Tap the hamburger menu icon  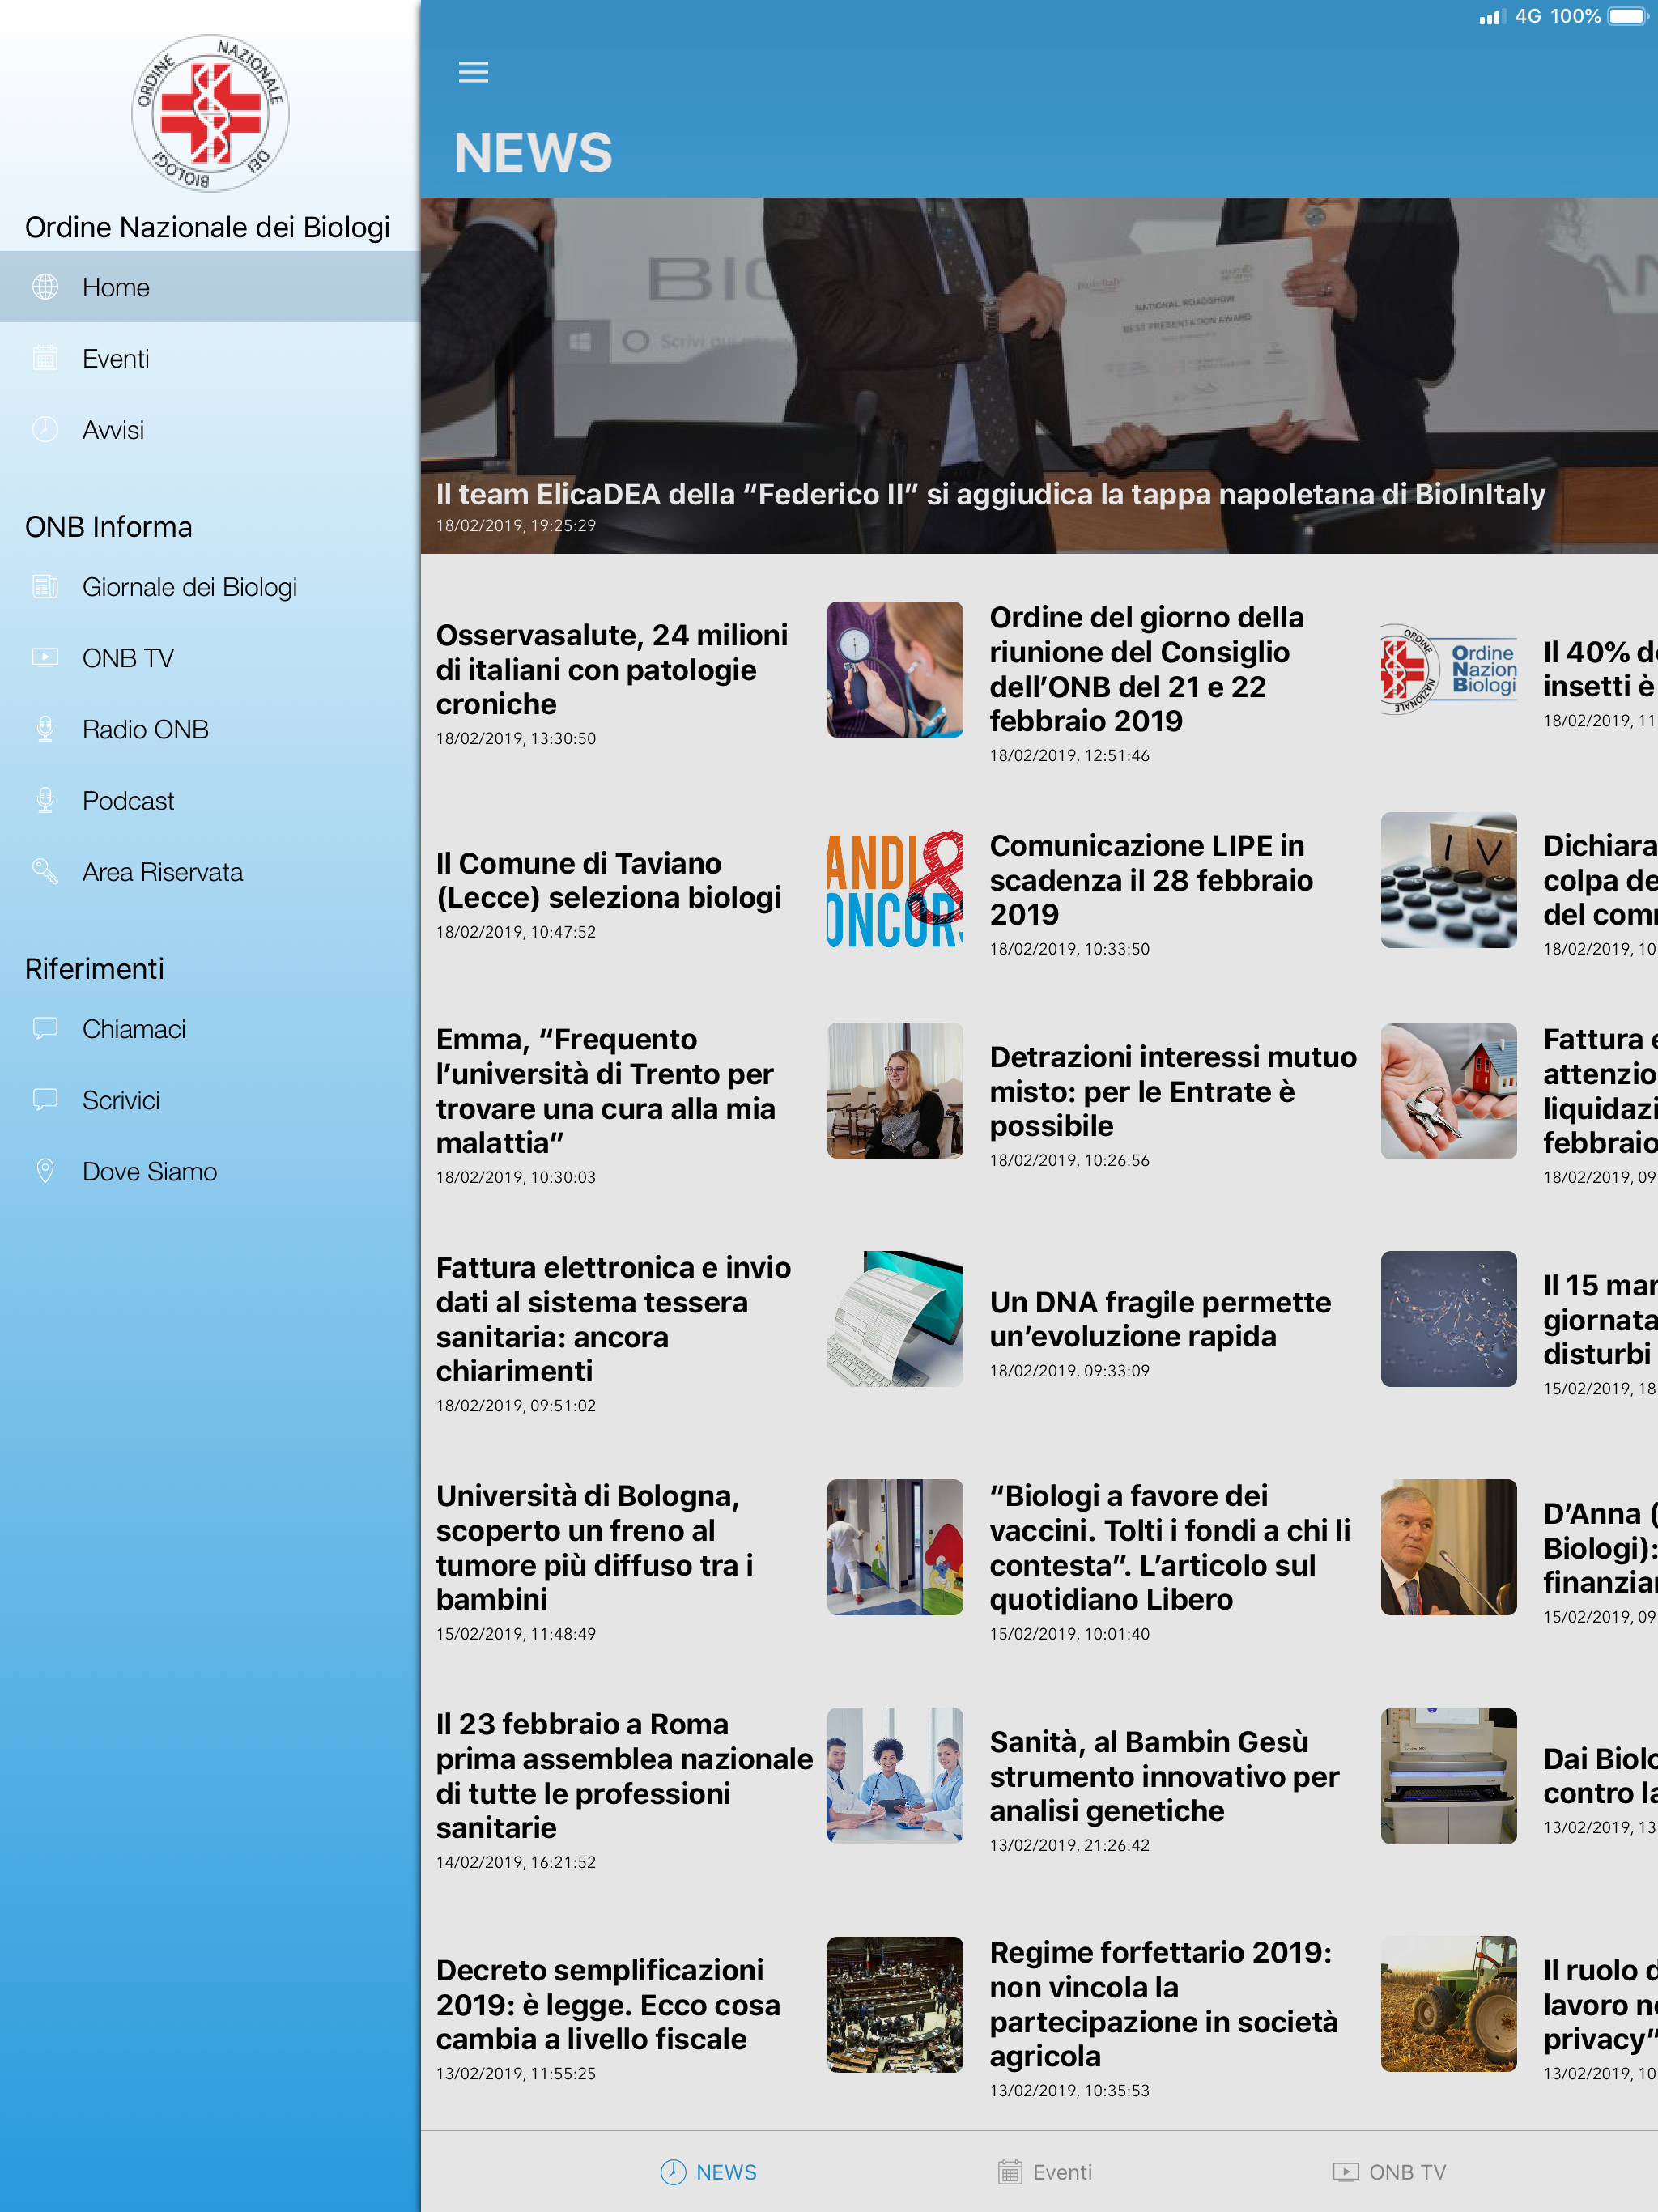click(473, 72)
